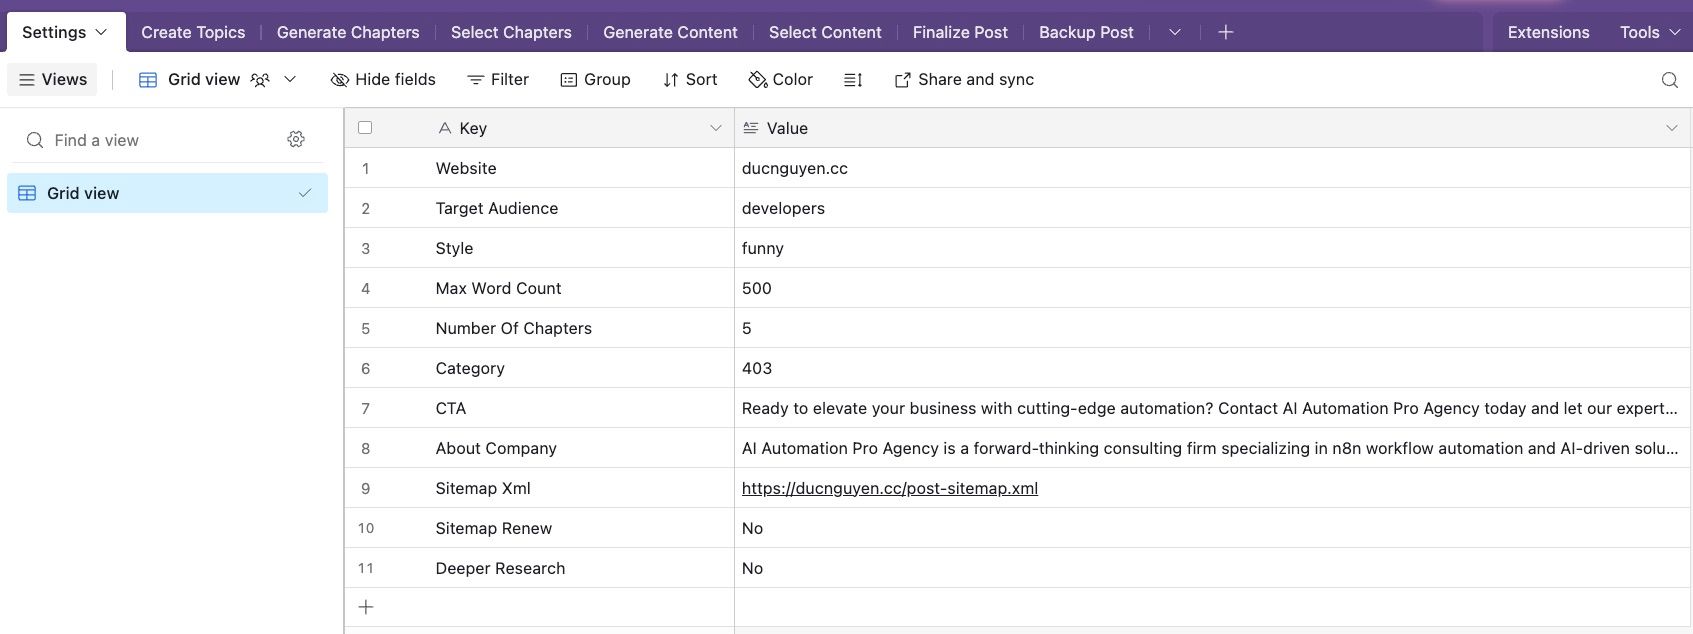Viewport: 1693px width, 634px height.
Task: Click the Color paint bucket icon
Action: point(758,80)
